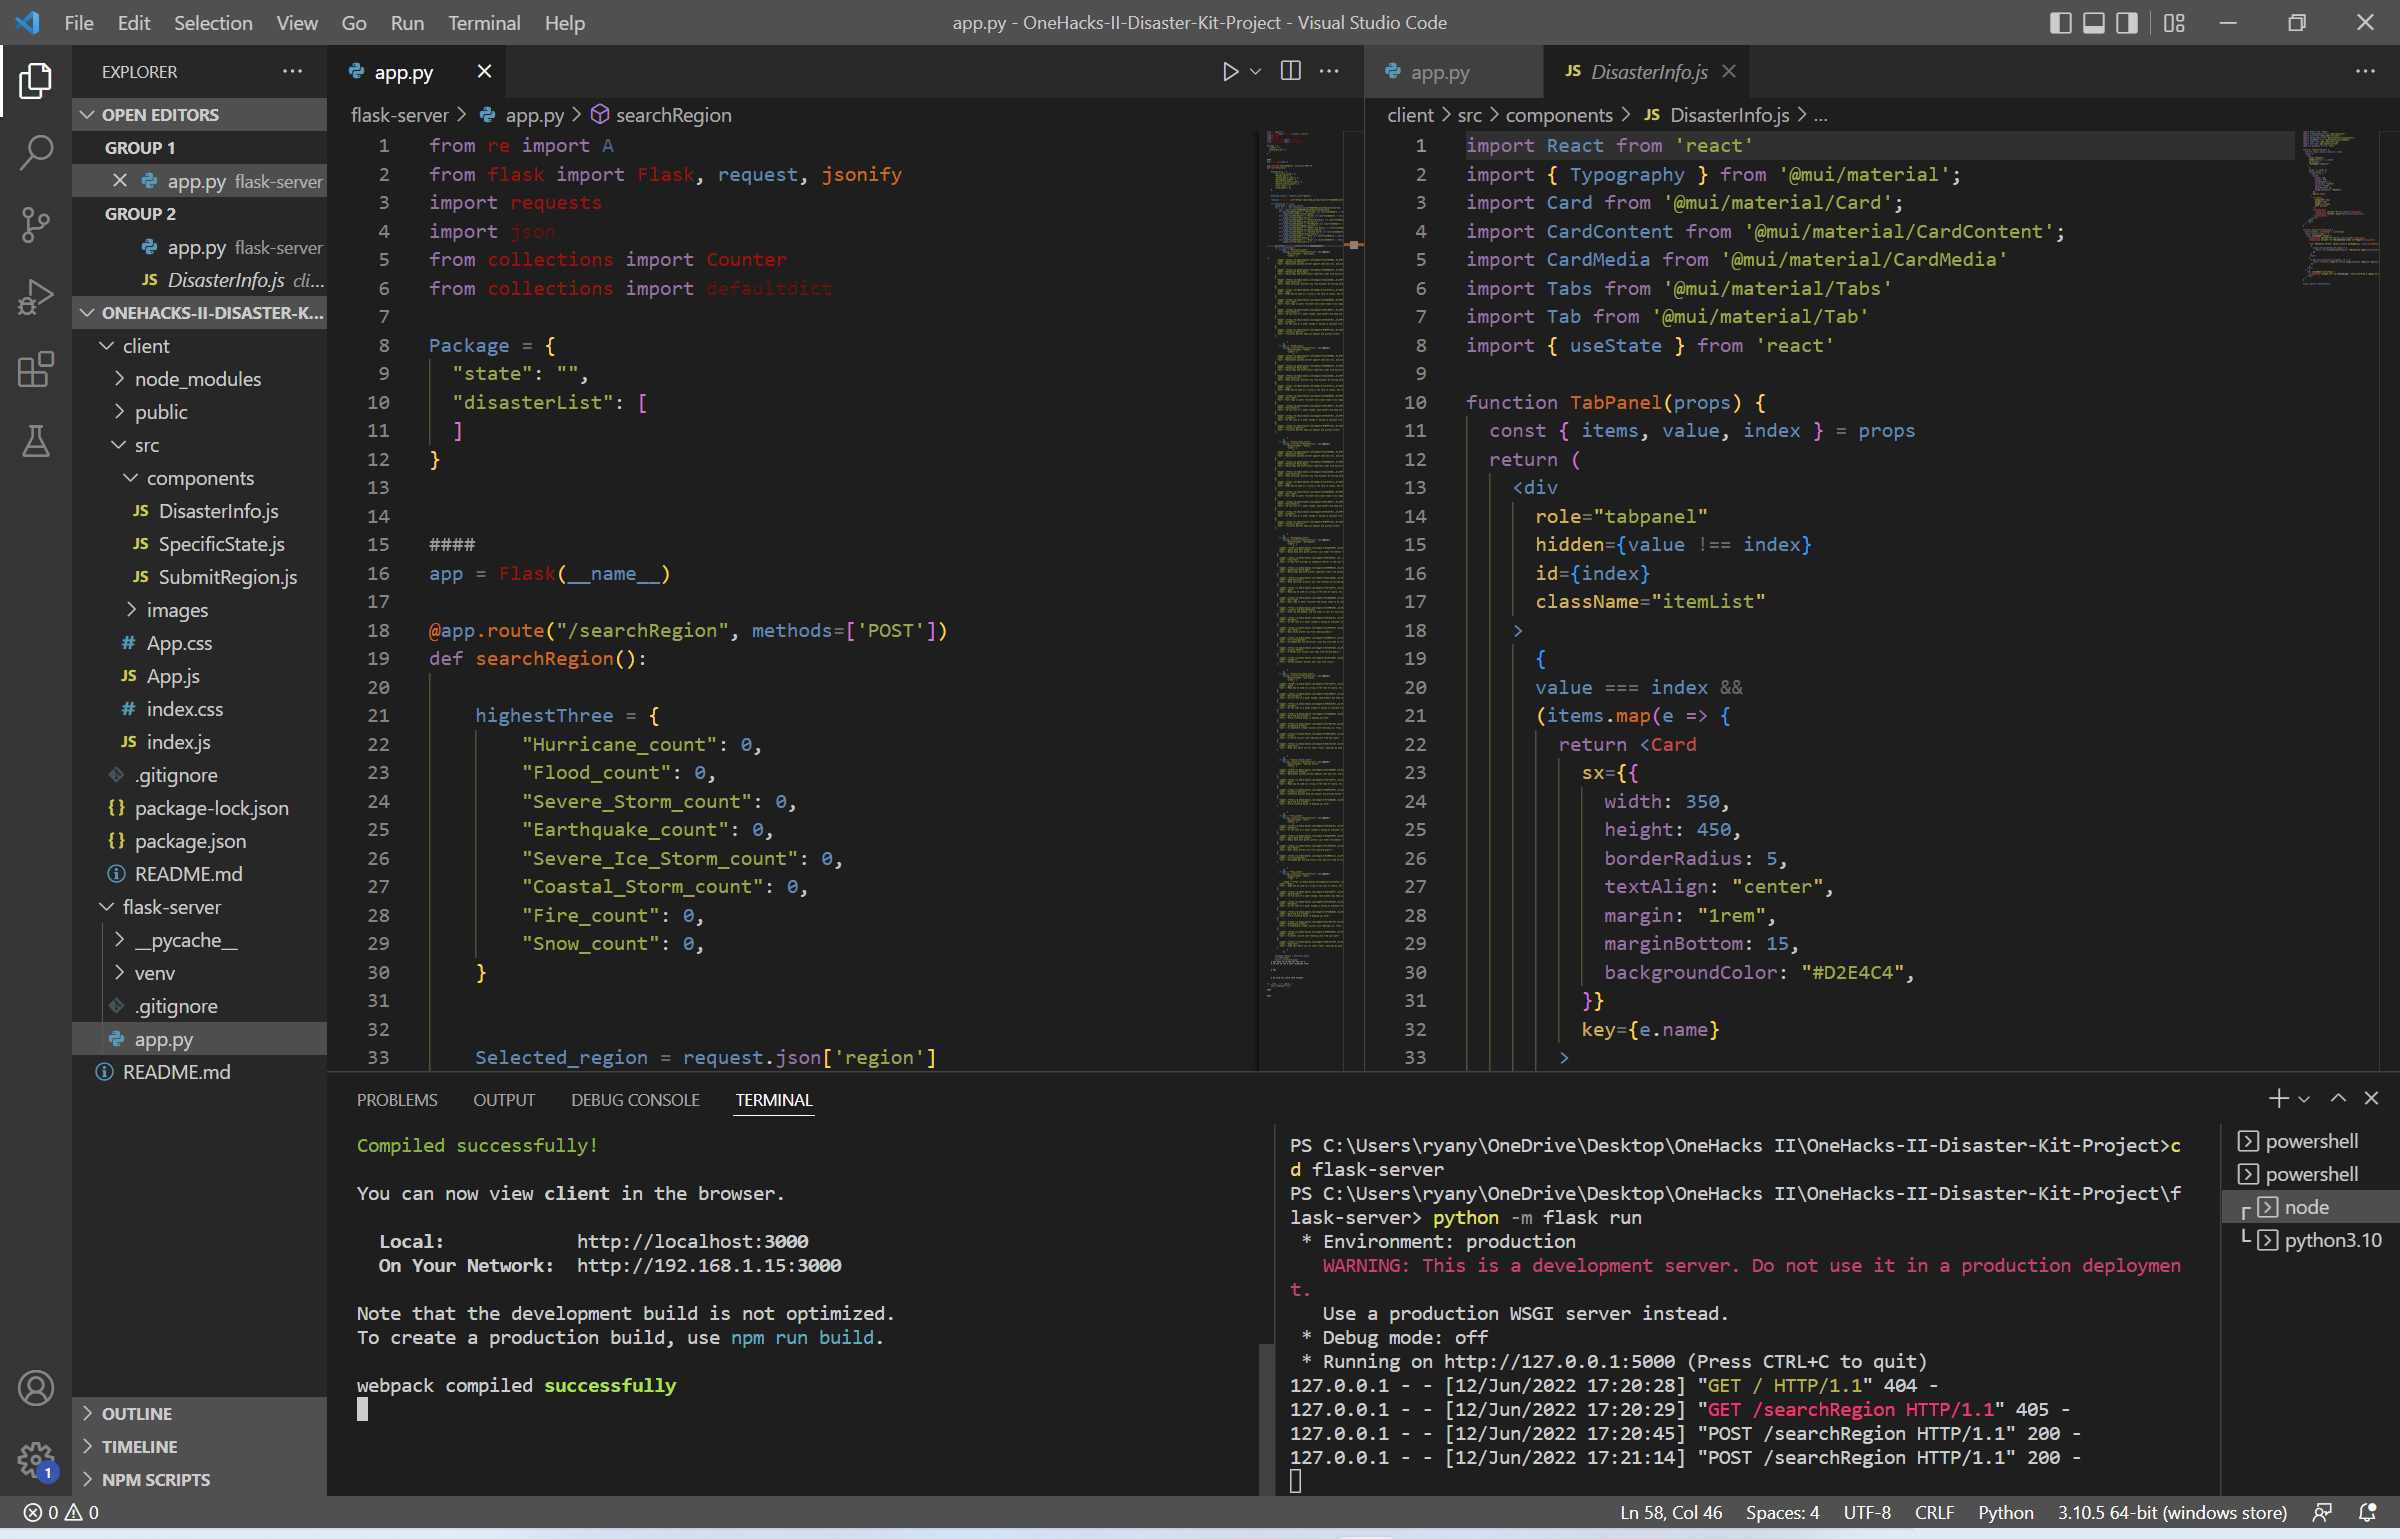Expand the node_modules folder
This screenshot has width=2400, height=1539.
[x=198, y=379]
